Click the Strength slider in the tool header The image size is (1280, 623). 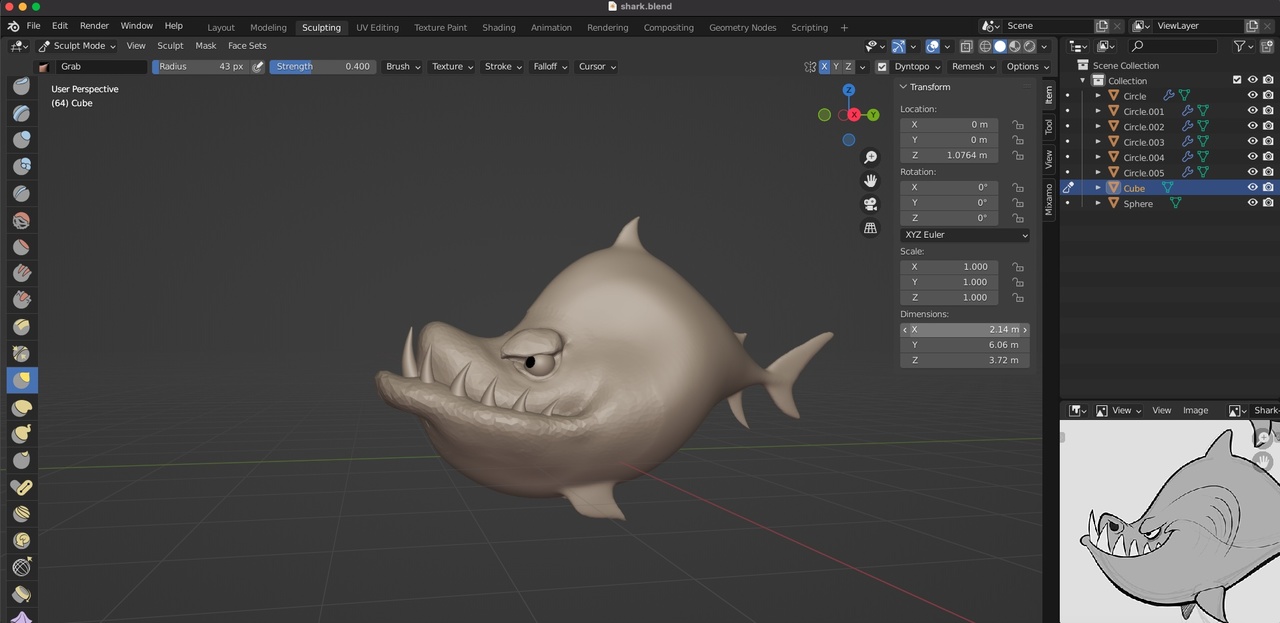click(322, 66)
